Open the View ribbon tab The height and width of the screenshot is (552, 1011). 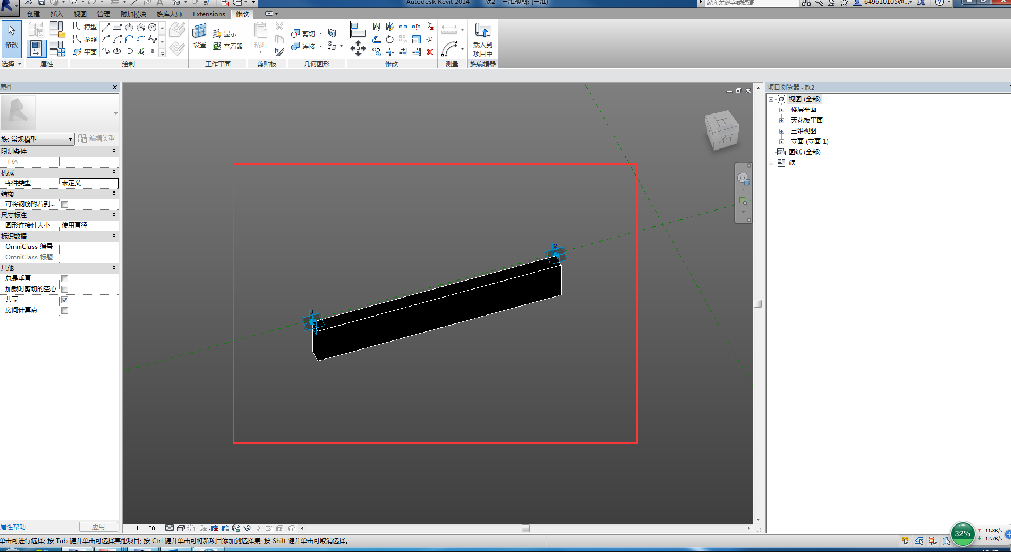pos(80,14)
